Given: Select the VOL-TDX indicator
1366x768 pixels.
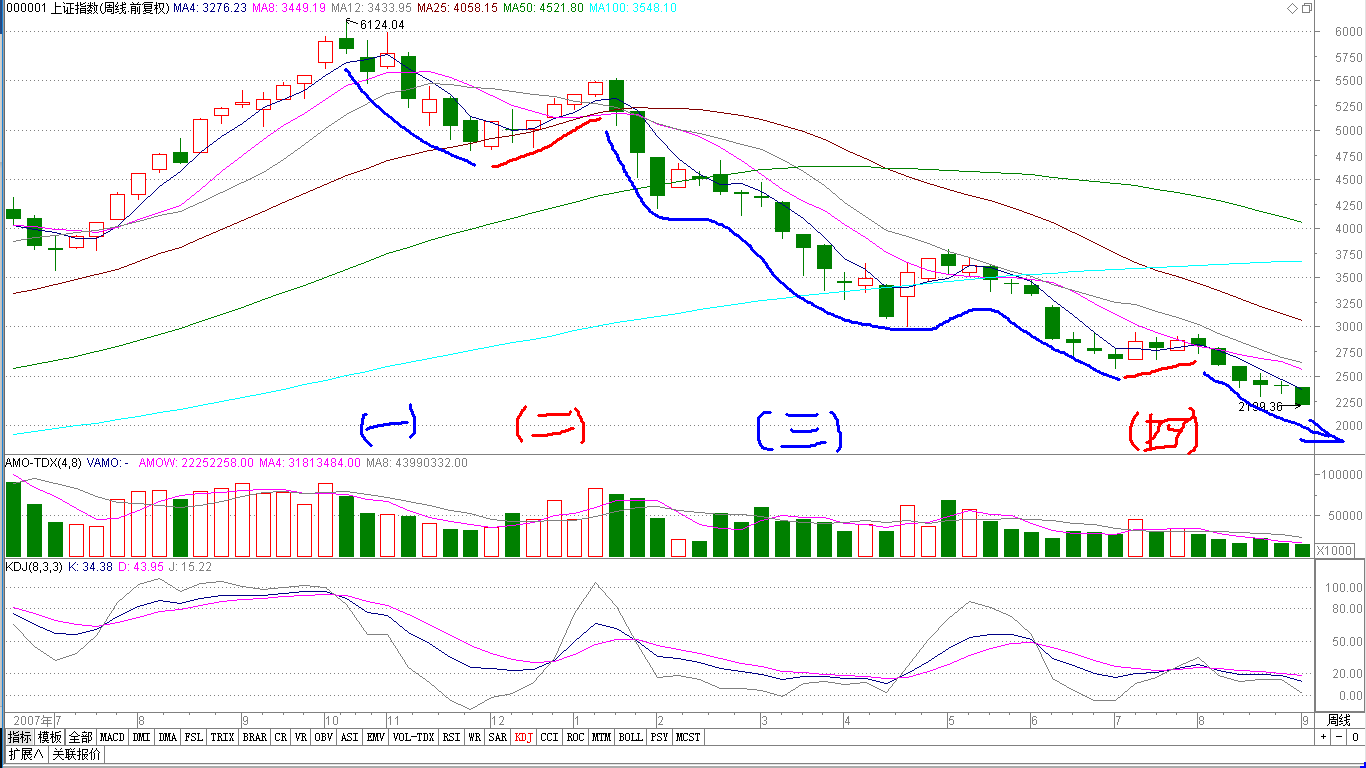Looking at the screenshot, I should pyautogui.click(x=413, y=737).
